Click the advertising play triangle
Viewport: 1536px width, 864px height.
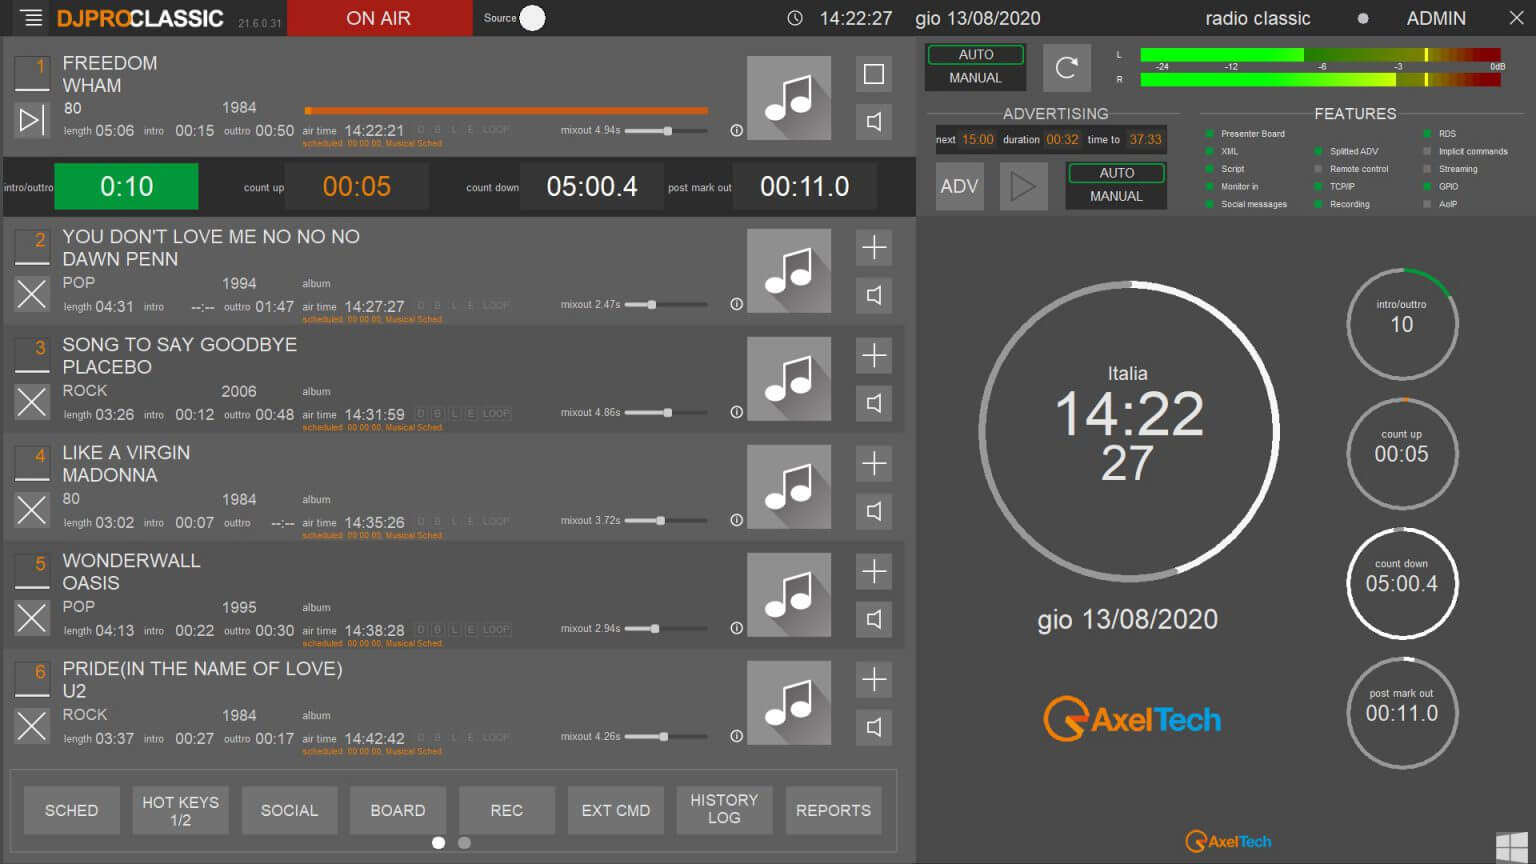[1023, 186]
